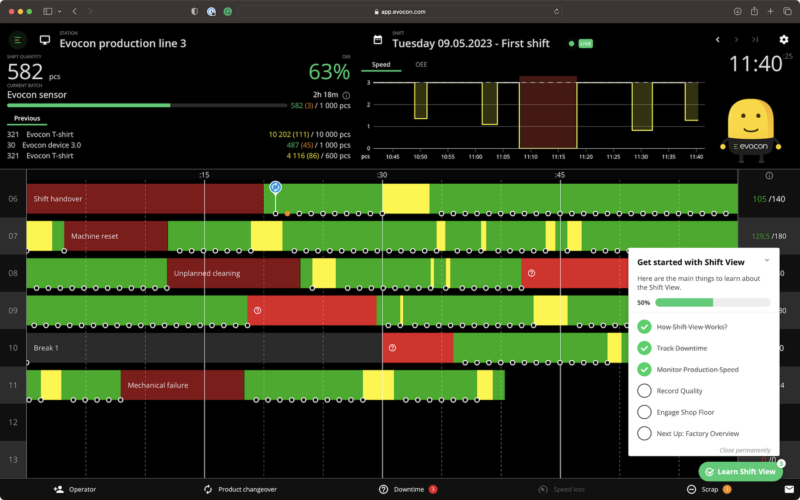Open Downtime in bottom bar
Screen dimensions: 800x500
click(x=408, y=489)
